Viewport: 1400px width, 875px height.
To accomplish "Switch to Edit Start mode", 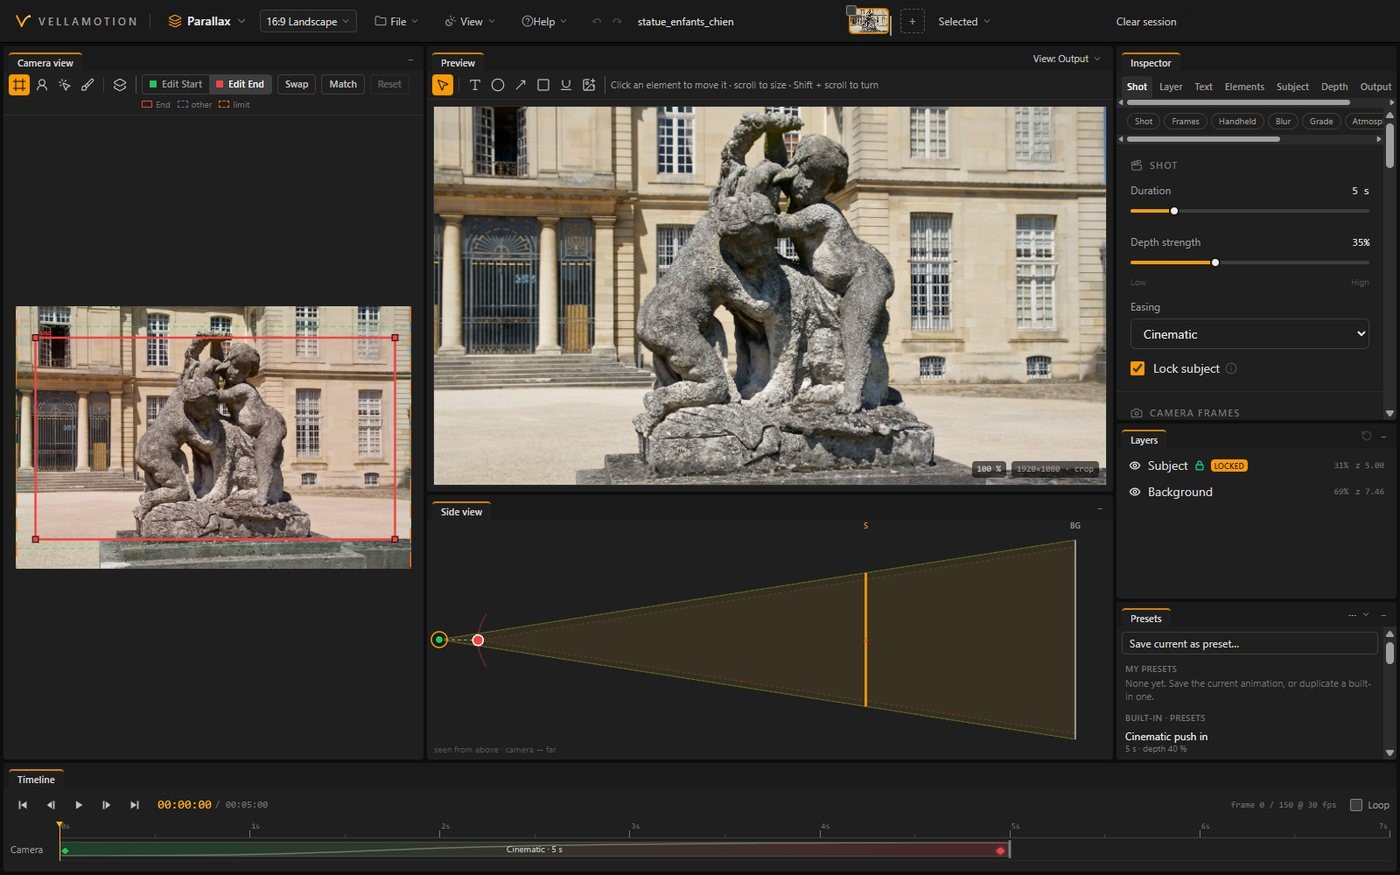I will (176, 84).
